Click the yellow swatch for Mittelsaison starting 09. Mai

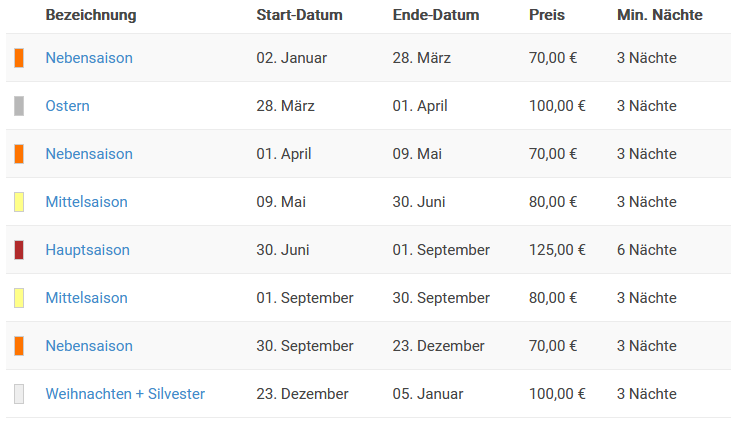(19, 202)
